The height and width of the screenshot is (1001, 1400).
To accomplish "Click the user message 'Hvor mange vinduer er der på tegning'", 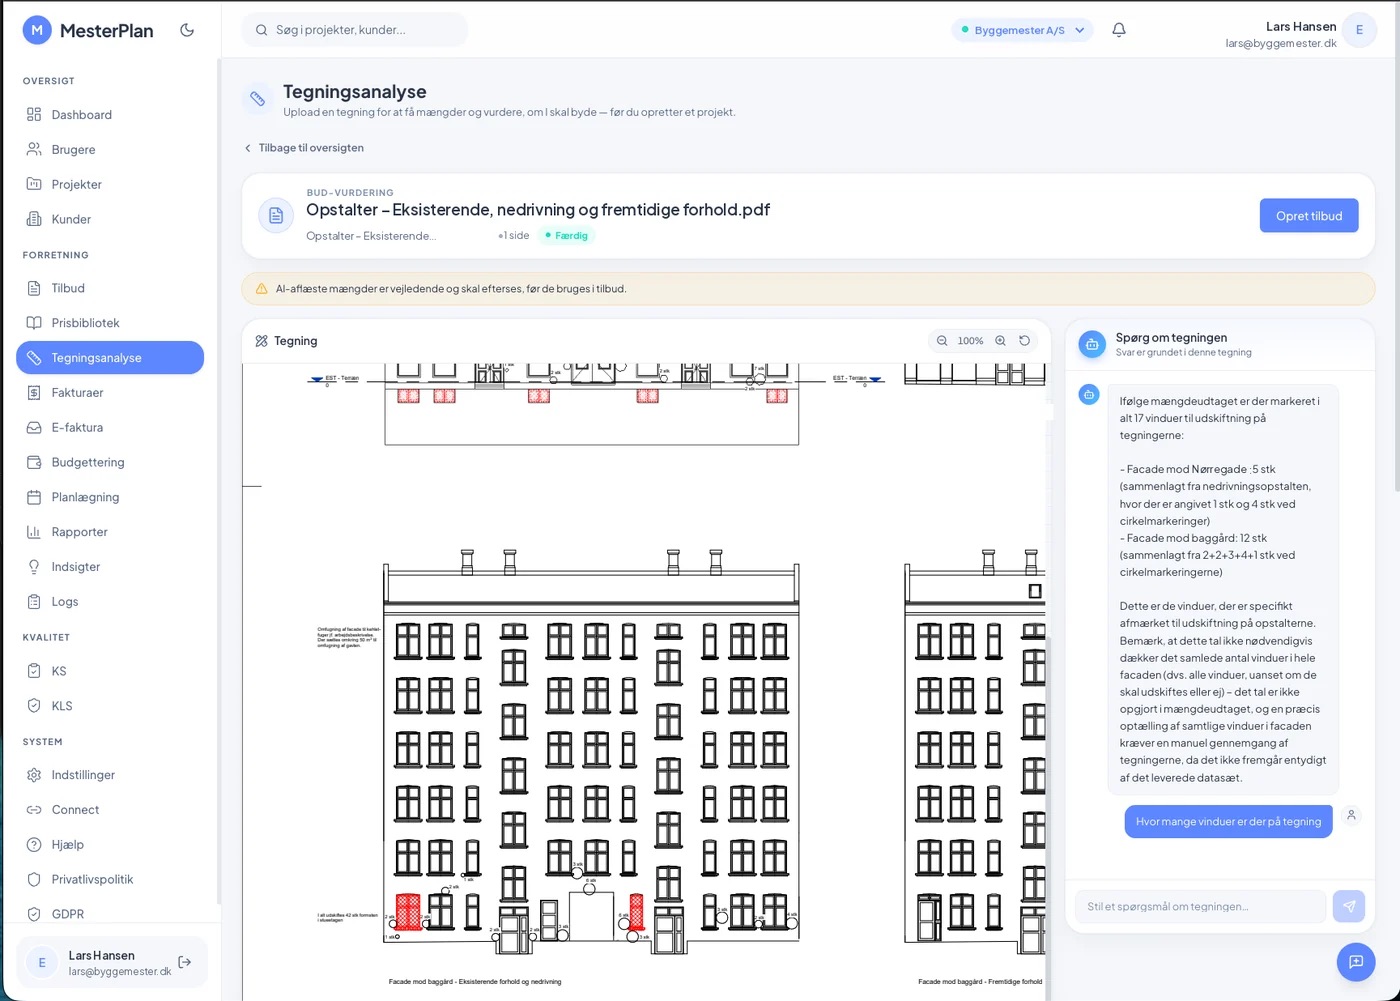I will pos(1228,822).
